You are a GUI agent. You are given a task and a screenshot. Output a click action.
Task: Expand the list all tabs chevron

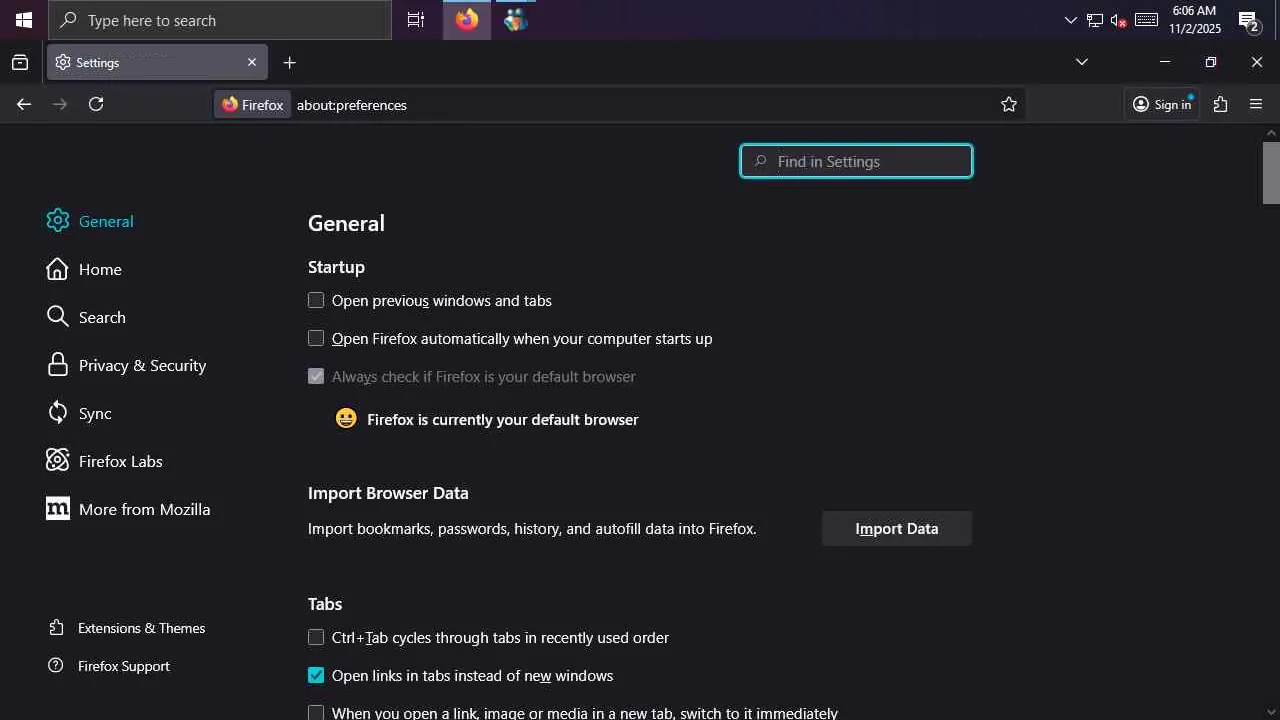pos(1081,62)
